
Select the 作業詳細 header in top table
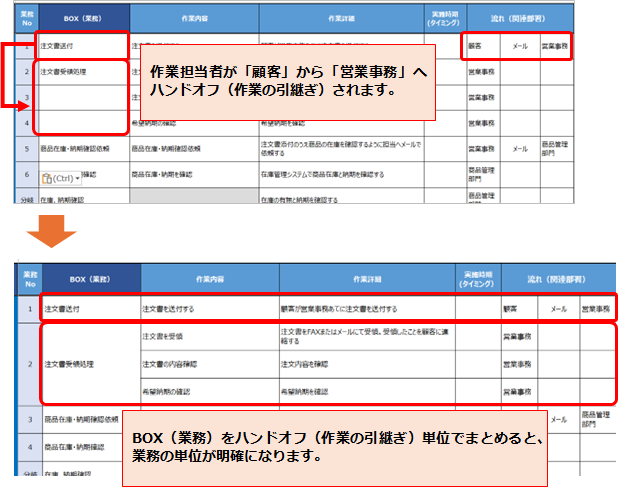coord(341,19)
